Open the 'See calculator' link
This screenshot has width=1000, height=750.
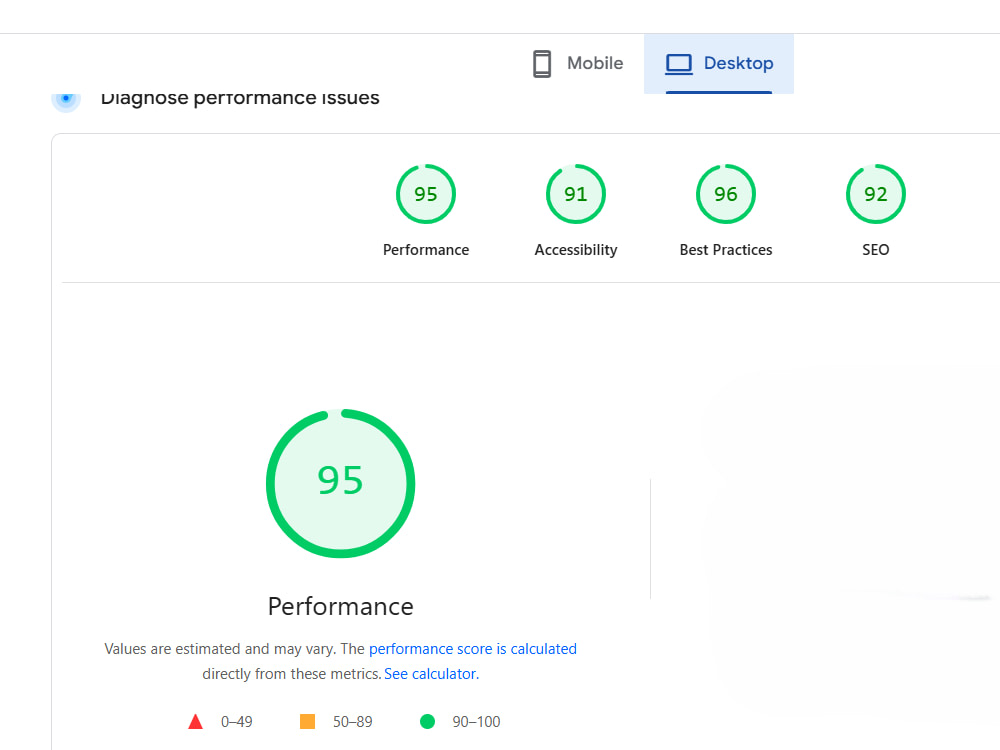point(430,674)
